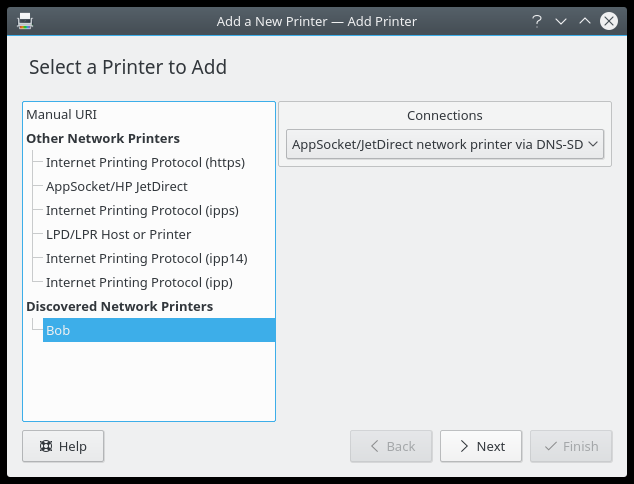The height and width of the screenshot is (484, 634).
Task: Select Manual URI entry
Action: tap(62, 115)
